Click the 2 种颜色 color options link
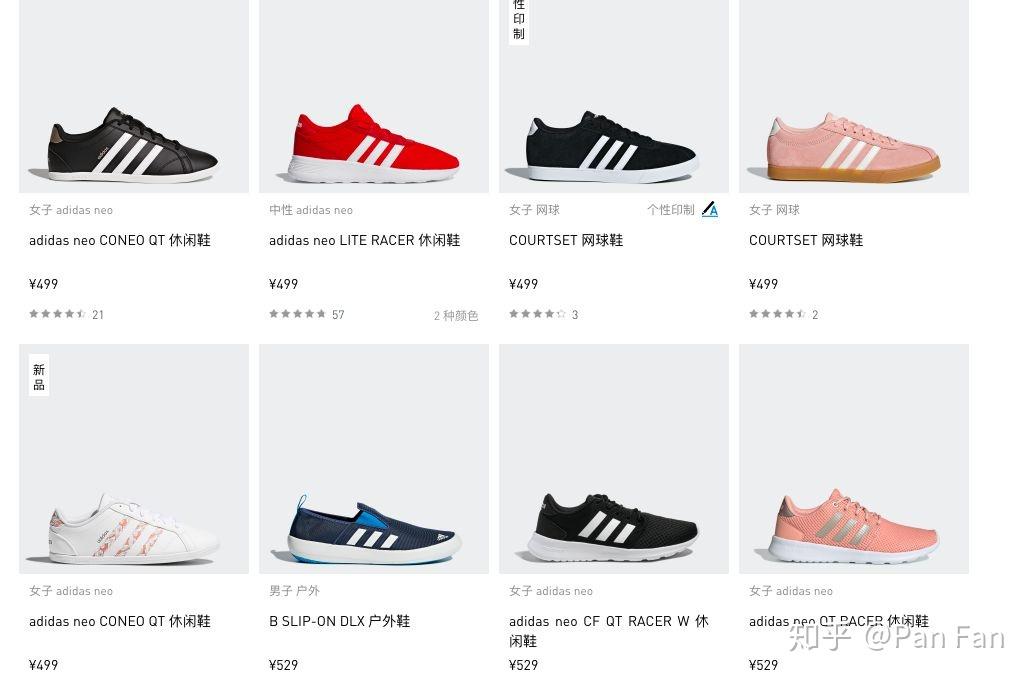This screenshot has width=1031, height=680. tap(456, 316)
